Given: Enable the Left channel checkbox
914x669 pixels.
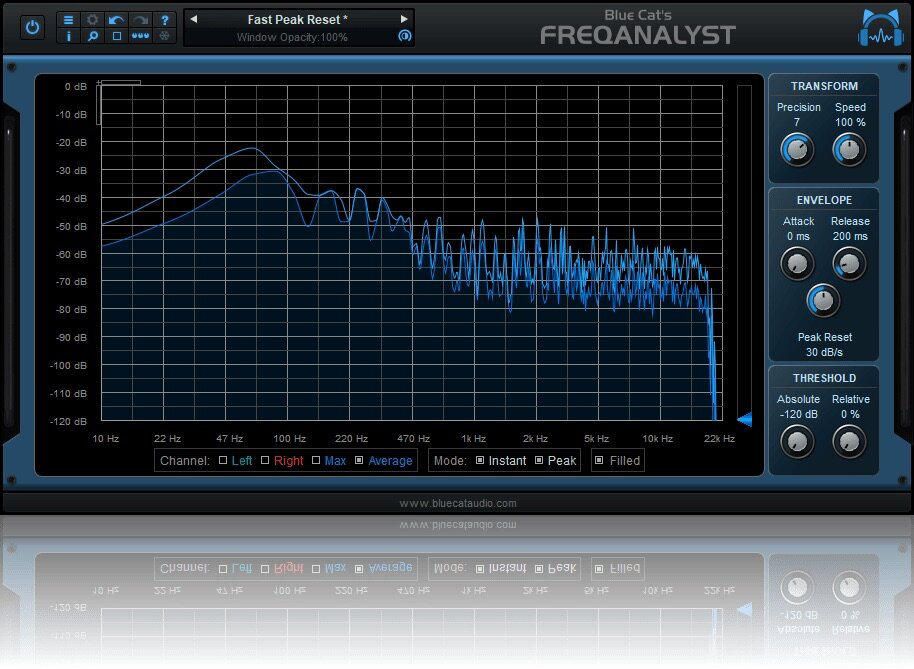Looking at the screenshot, I should click(x=223, y=460).
